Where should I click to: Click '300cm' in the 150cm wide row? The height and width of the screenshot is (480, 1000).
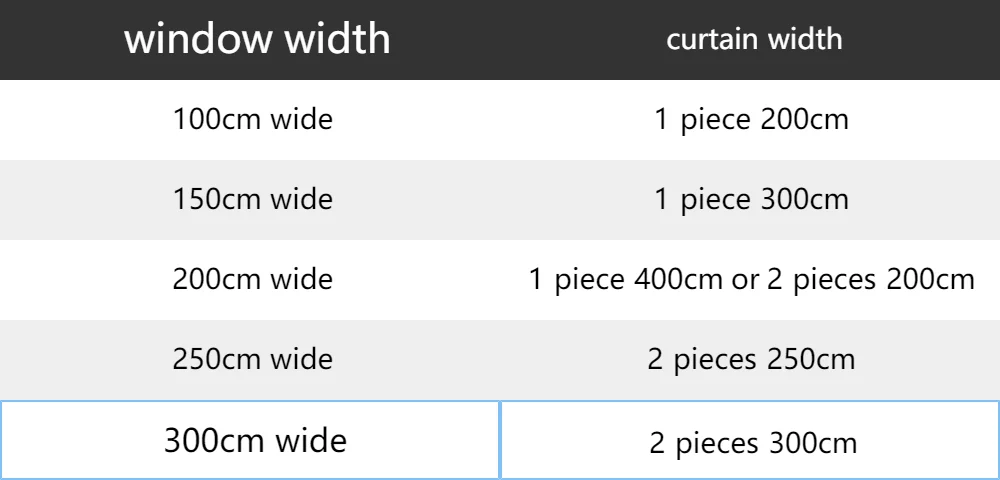pyautogui.click(x=805, y=200)
